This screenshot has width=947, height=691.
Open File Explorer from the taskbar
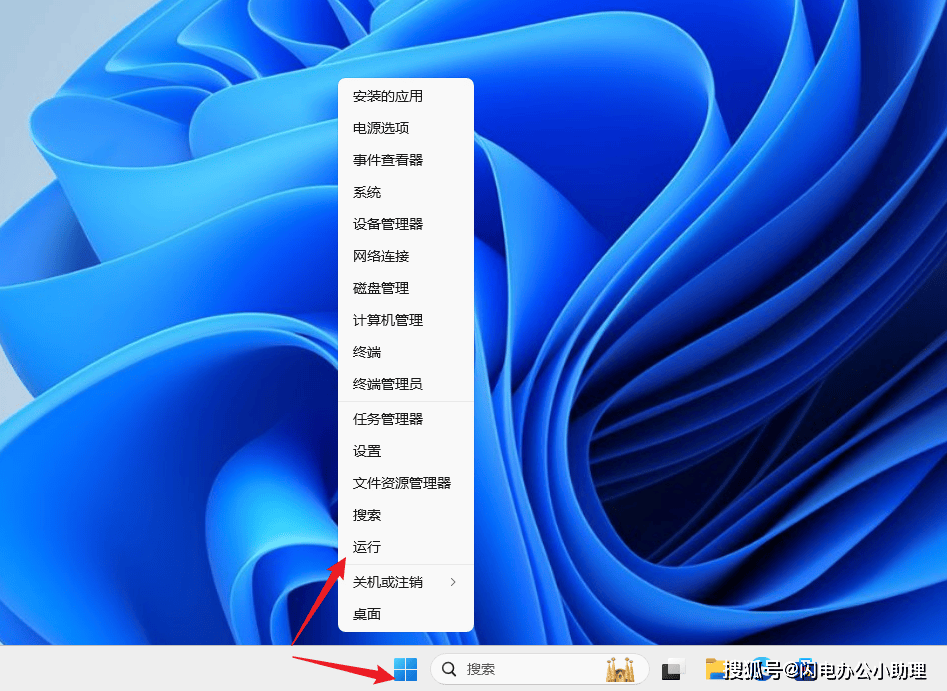(716, 669)
